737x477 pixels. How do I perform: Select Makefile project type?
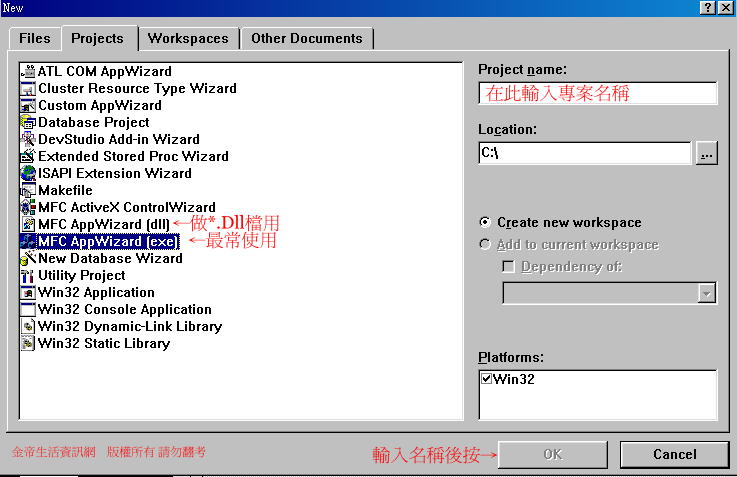pos(65,190)
